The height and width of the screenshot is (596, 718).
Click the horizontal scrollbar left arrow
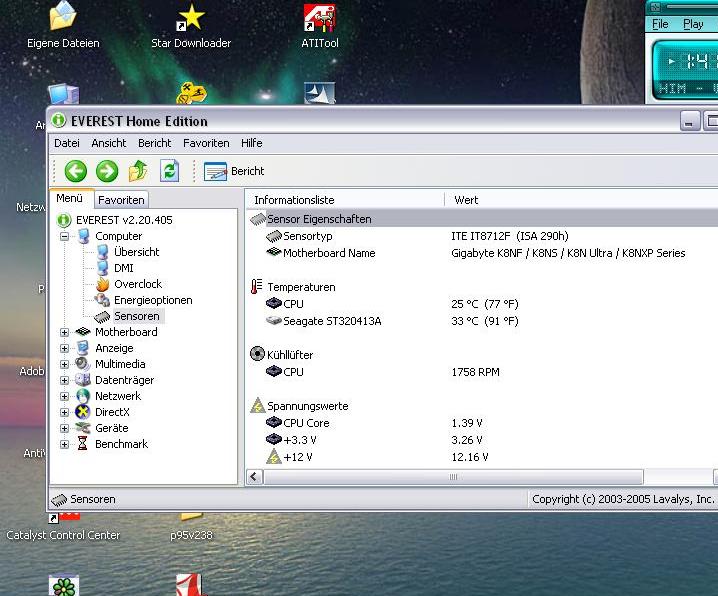click(255, 477)
